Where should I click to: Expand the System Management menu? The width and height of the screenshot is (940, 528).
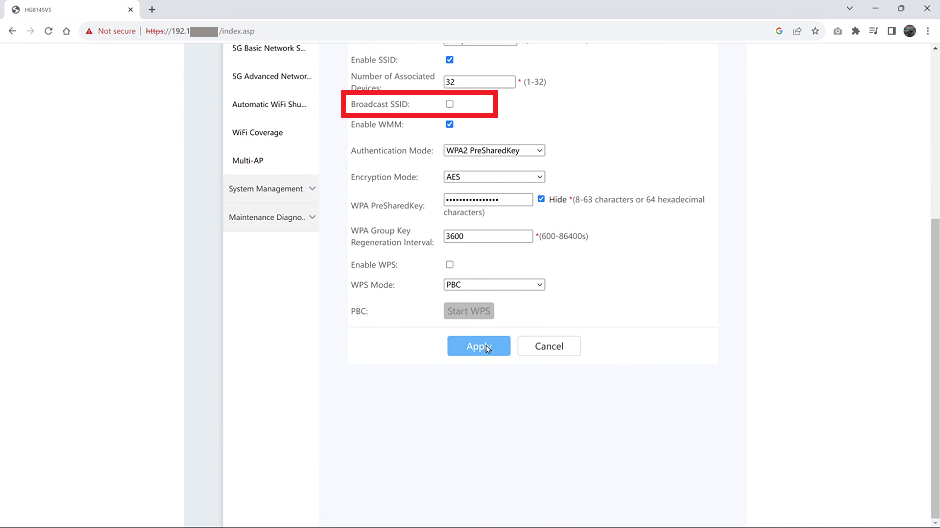(x=271, y=189)
